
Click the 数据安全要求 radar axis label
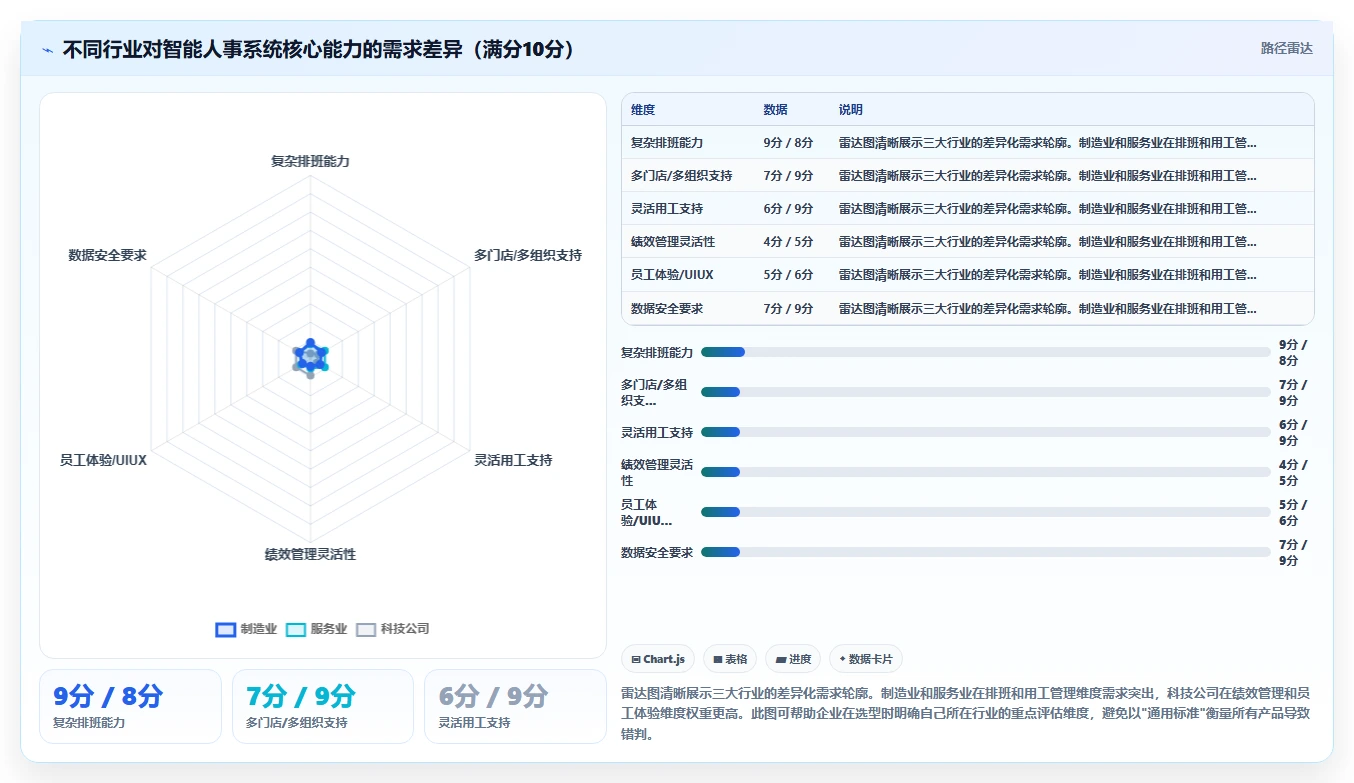(108, 255)
